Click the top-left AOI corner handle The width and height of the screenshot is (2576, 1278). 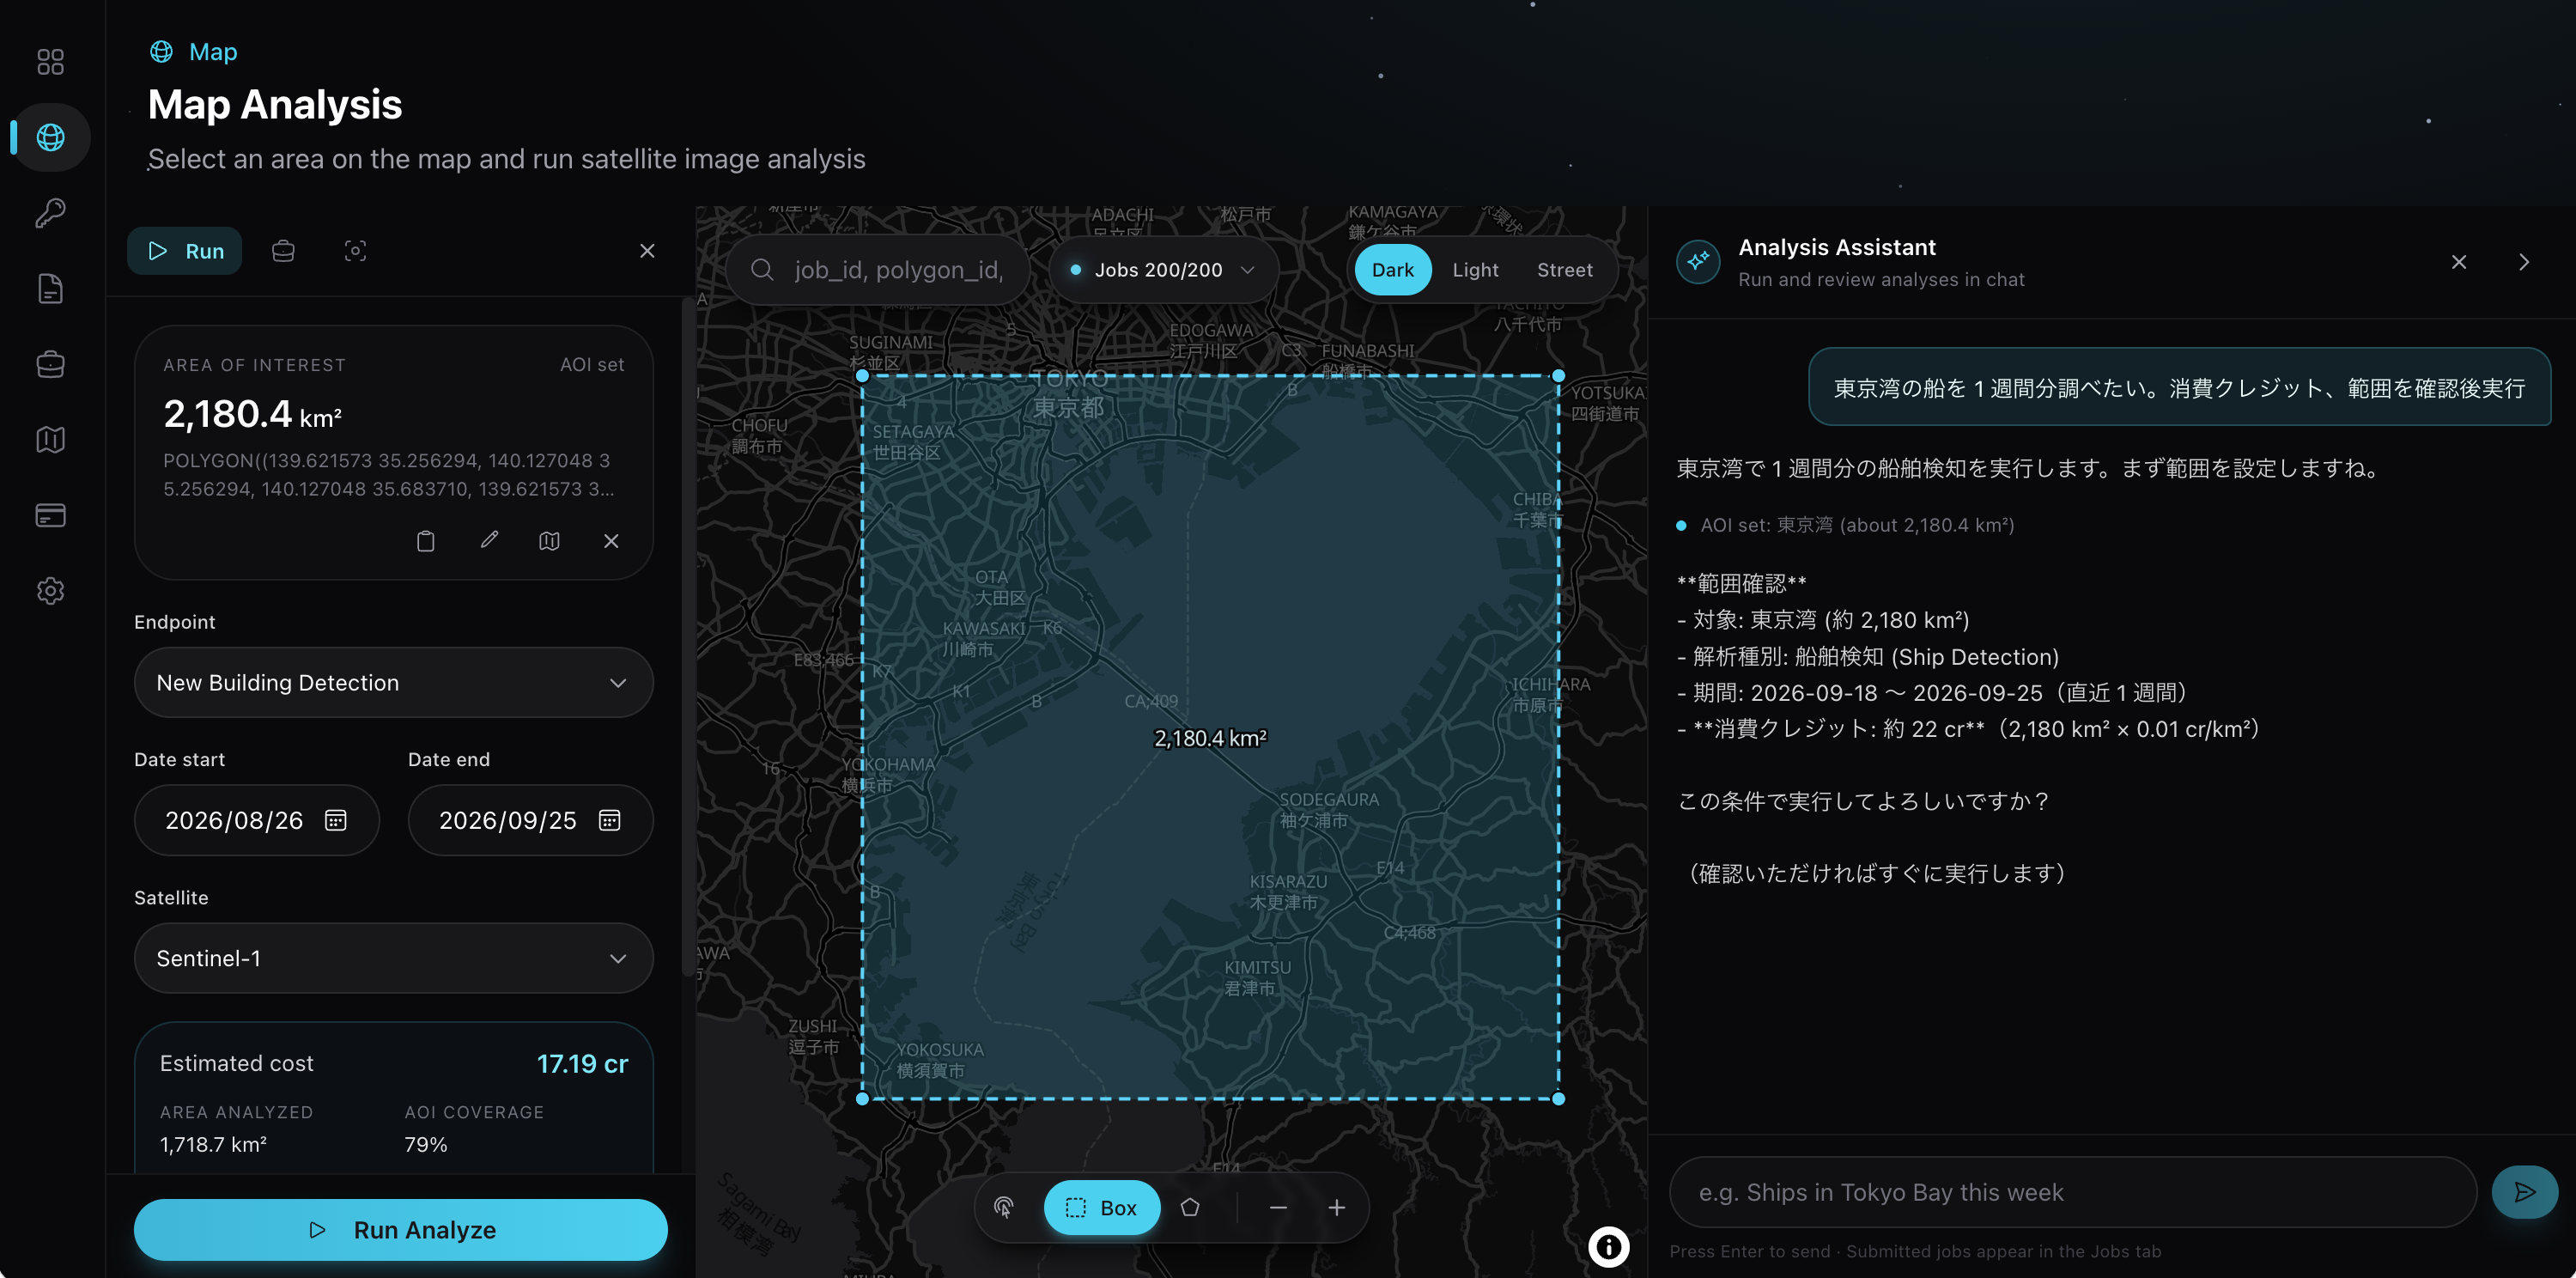[x=863, y=376]
